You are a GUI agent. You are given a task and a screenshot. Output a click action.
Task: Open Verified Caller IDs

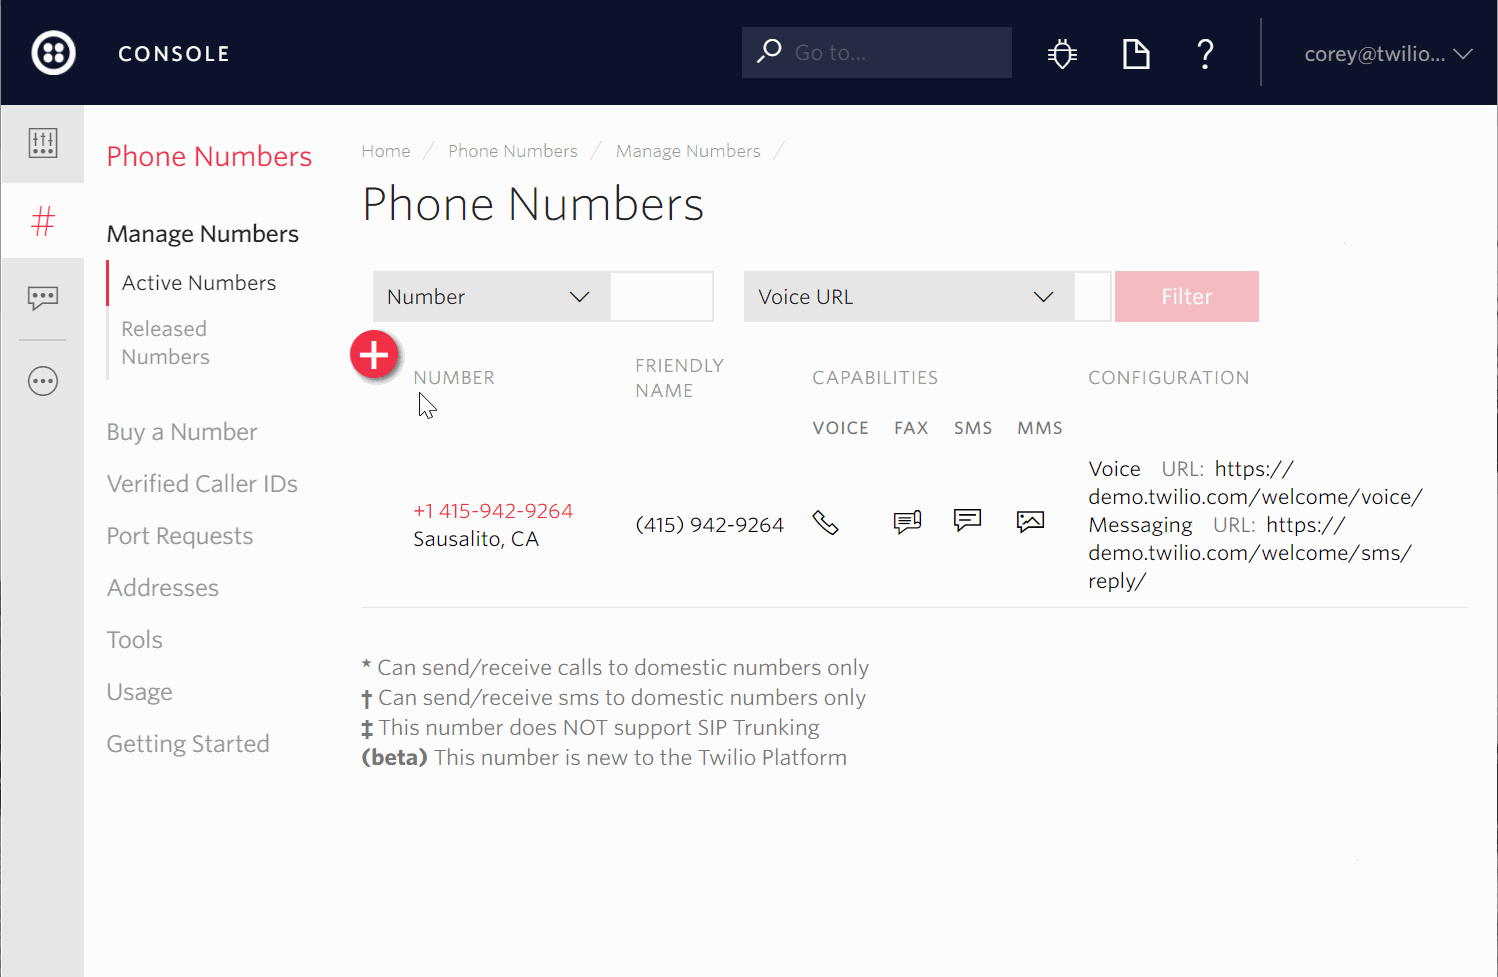[203, 484]
